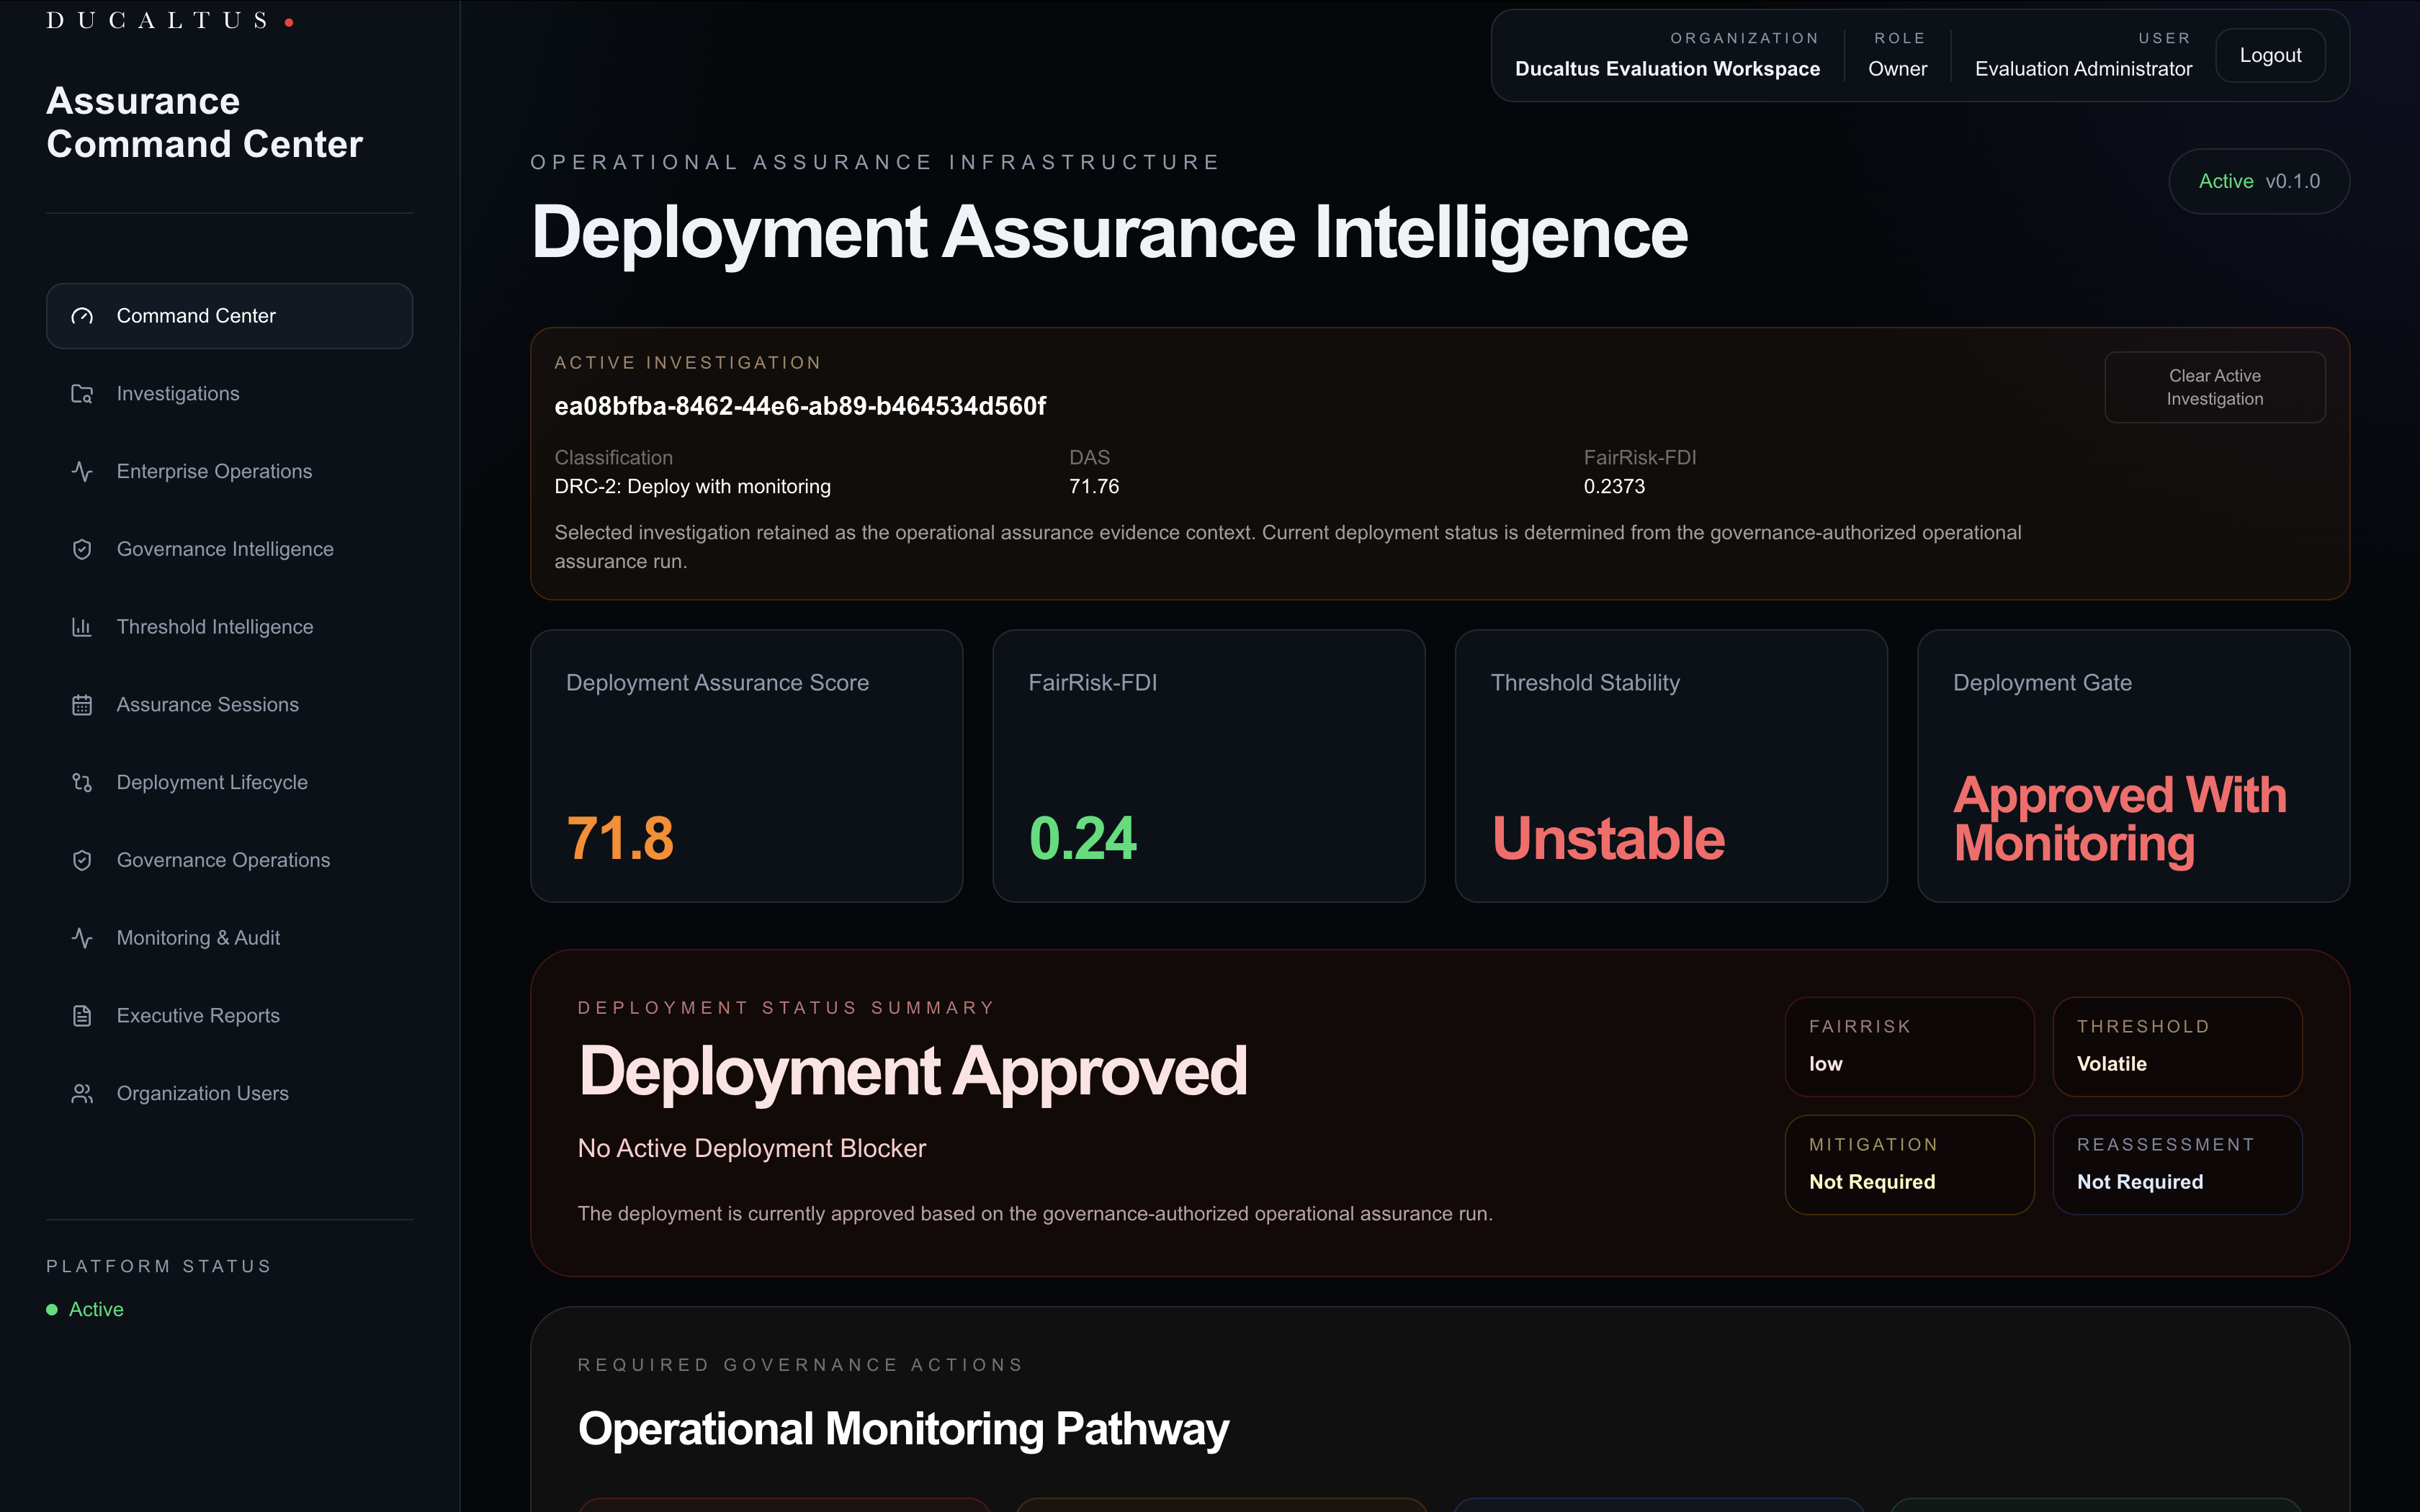Click the Executive Reports document icon
The height and width of the screenshot is (1512, 2420).
[x=82, y=1016]
